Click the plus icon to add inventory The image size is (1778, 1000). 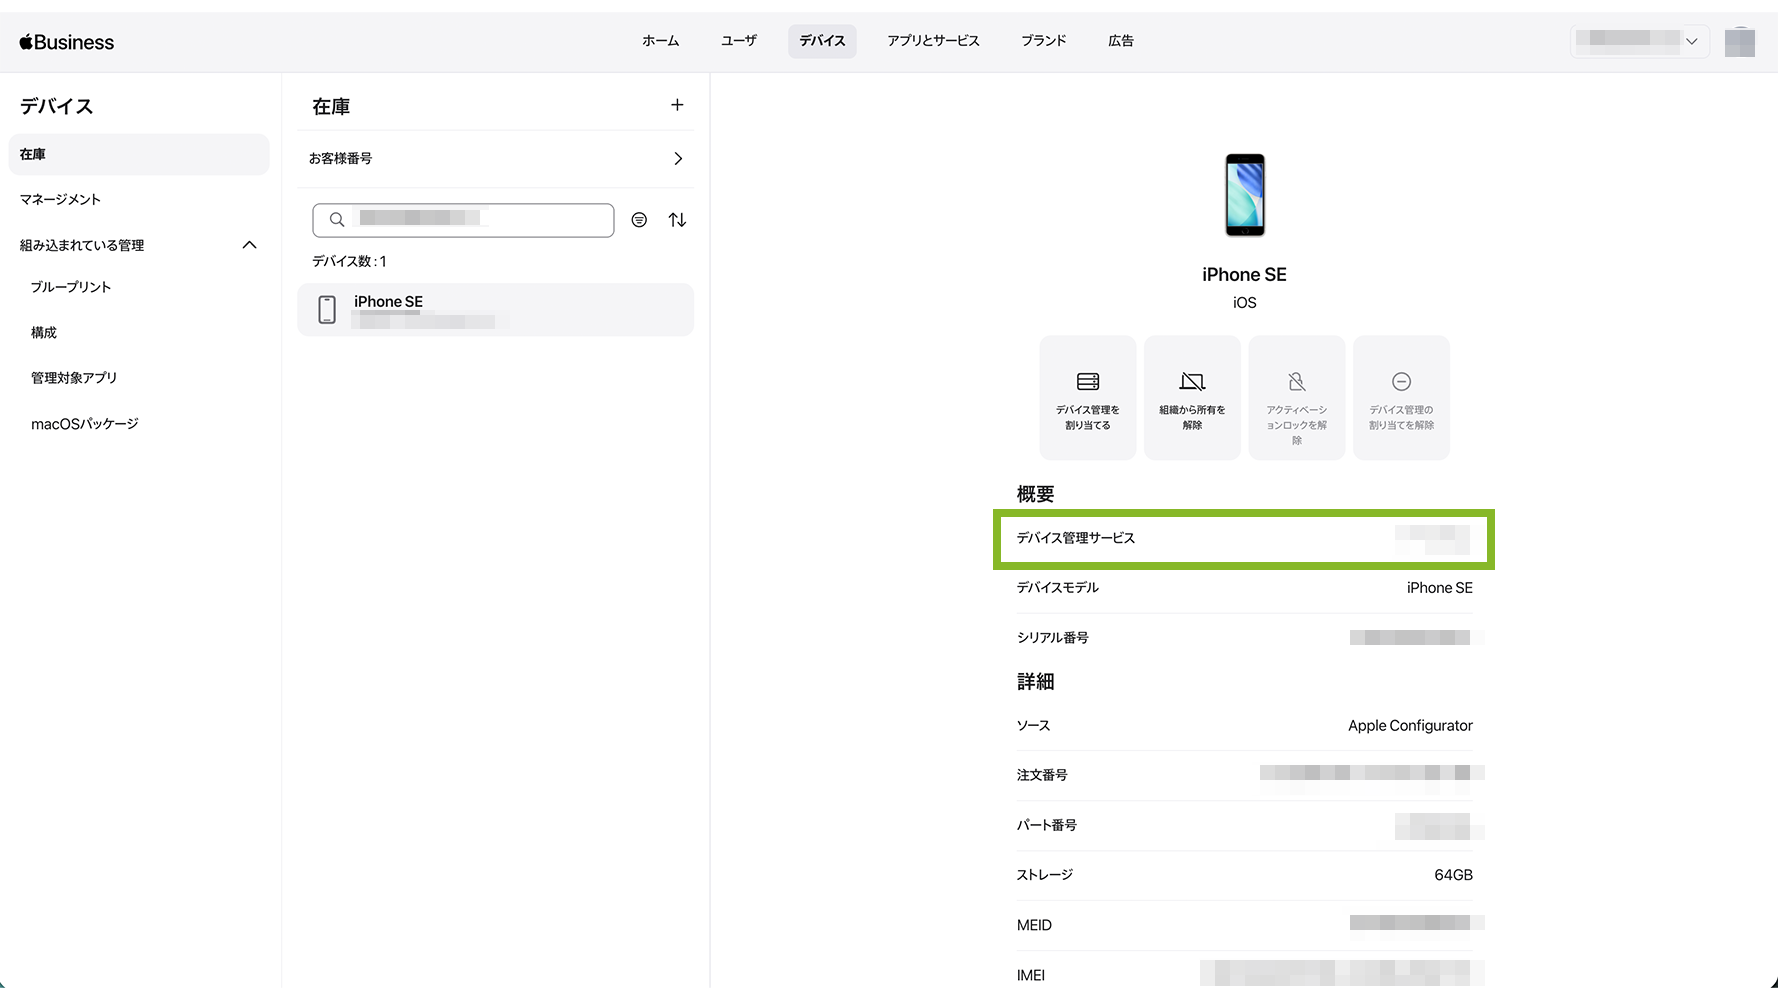coord(677,105)
